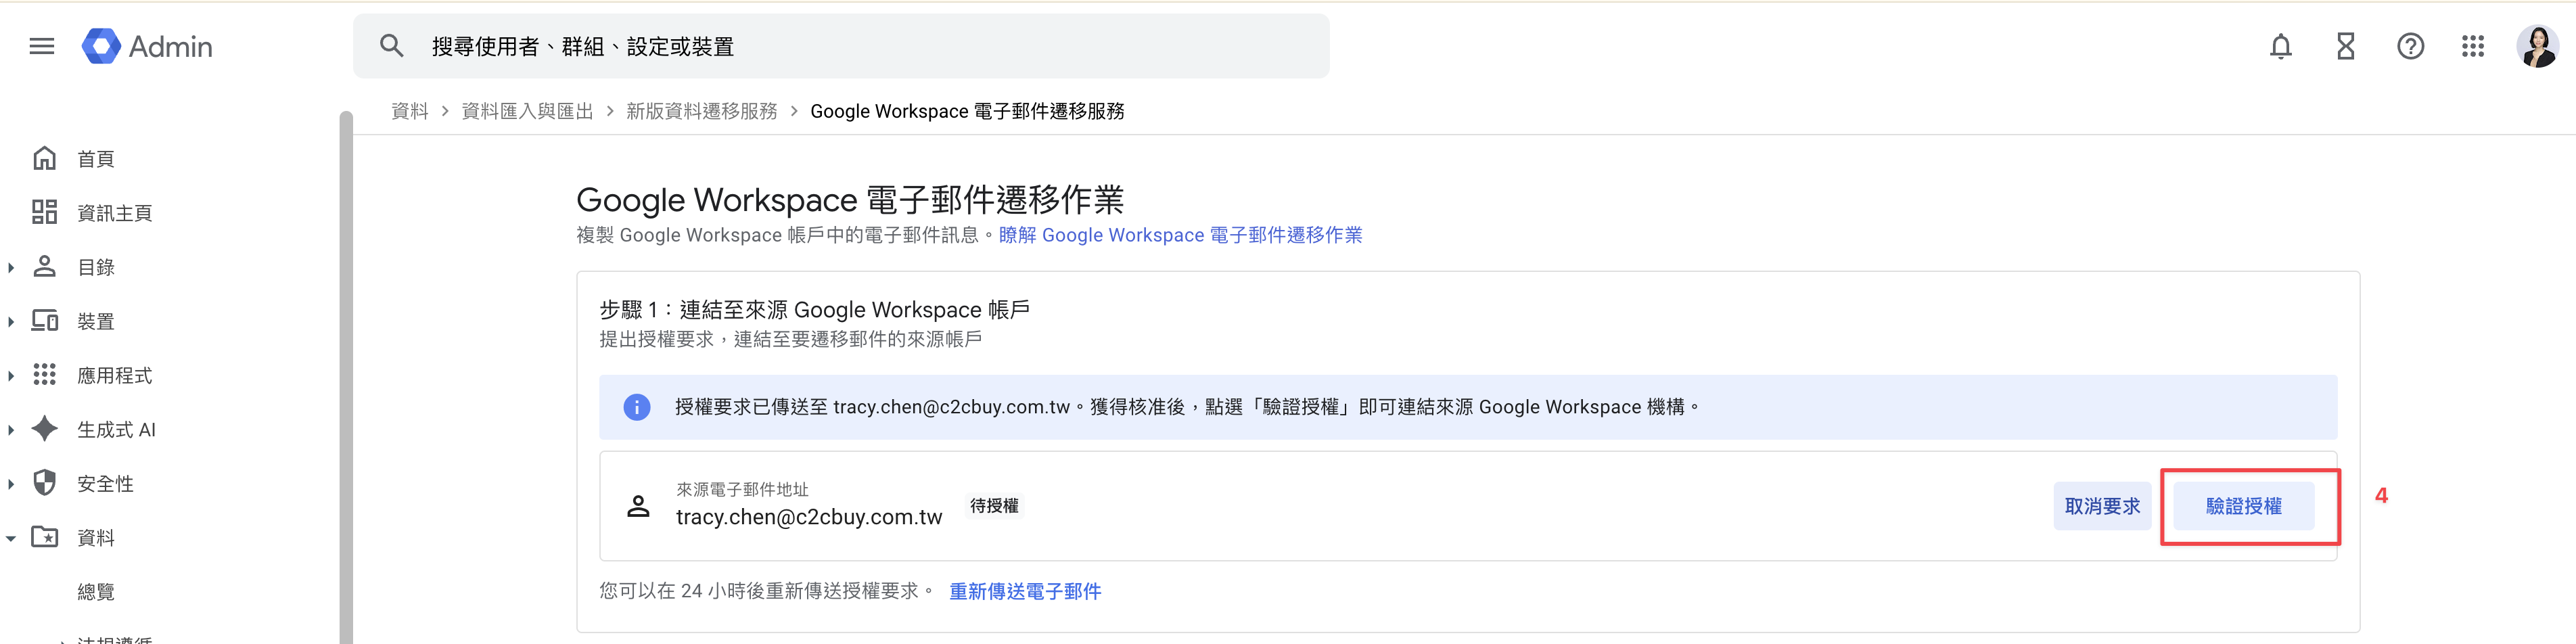Go to 新版資料遷移服務 breadcrumb

702,111
